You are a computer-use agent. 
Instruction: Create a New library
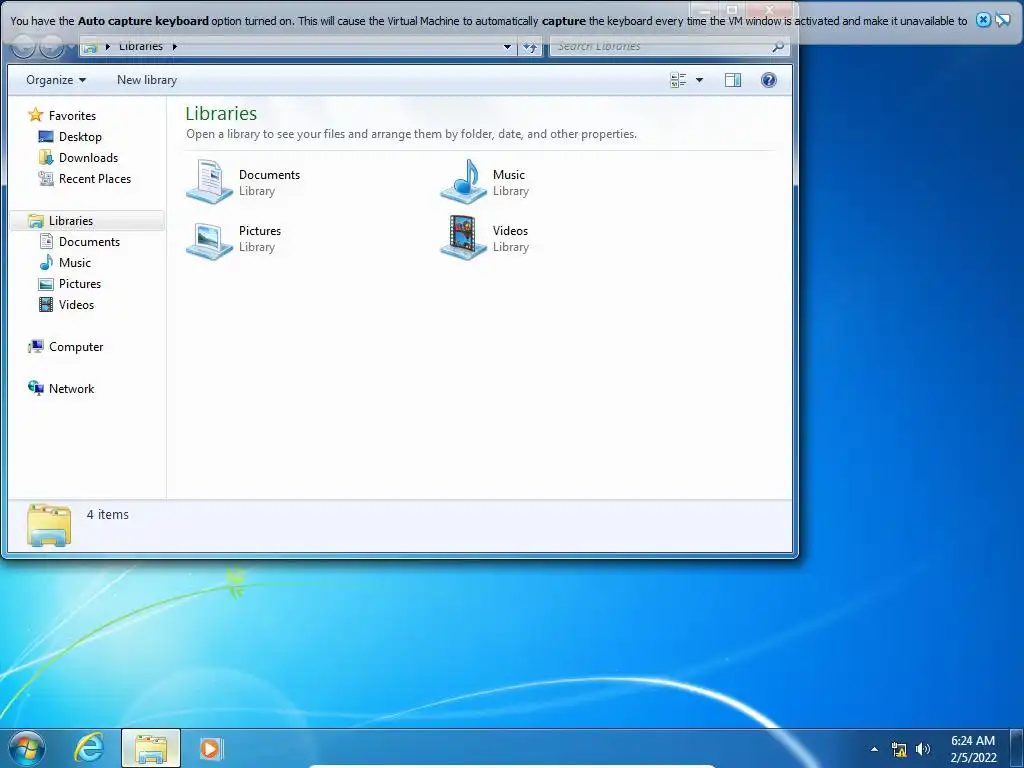coord(147,80)
